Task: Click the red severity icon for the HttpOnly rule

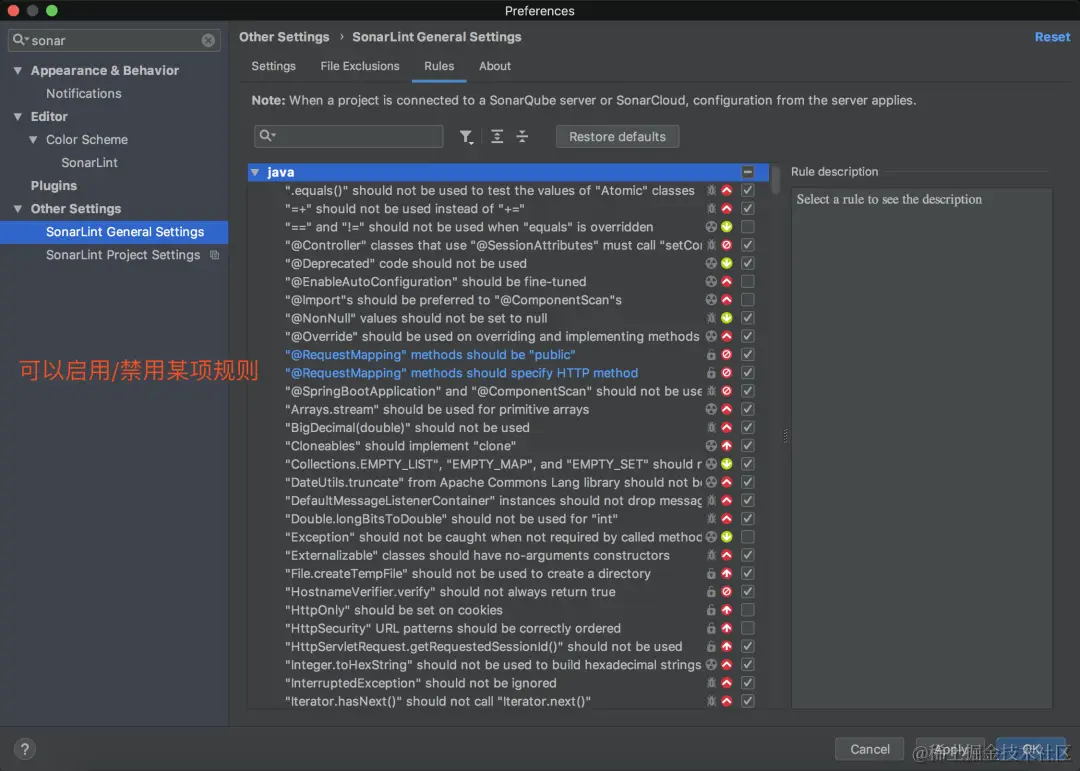Action: 727,610
